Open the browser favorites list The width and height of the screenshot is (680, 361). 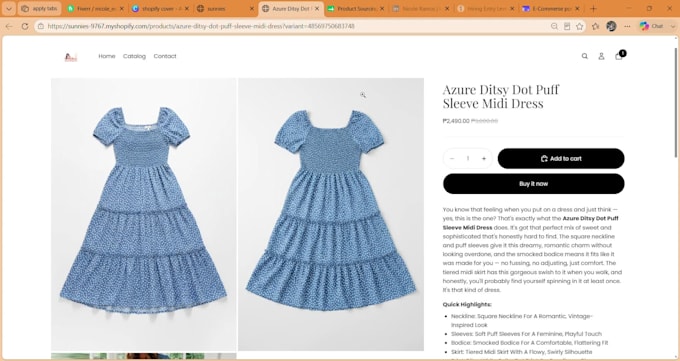click(595, 26)
